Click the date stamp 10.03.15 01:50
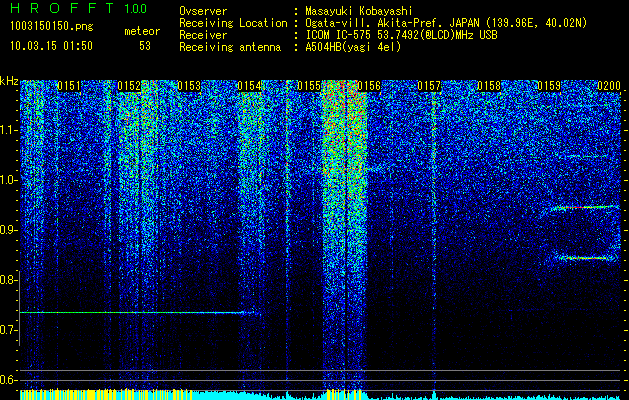Viewport: 629px width, 400px height. point(51,46)
